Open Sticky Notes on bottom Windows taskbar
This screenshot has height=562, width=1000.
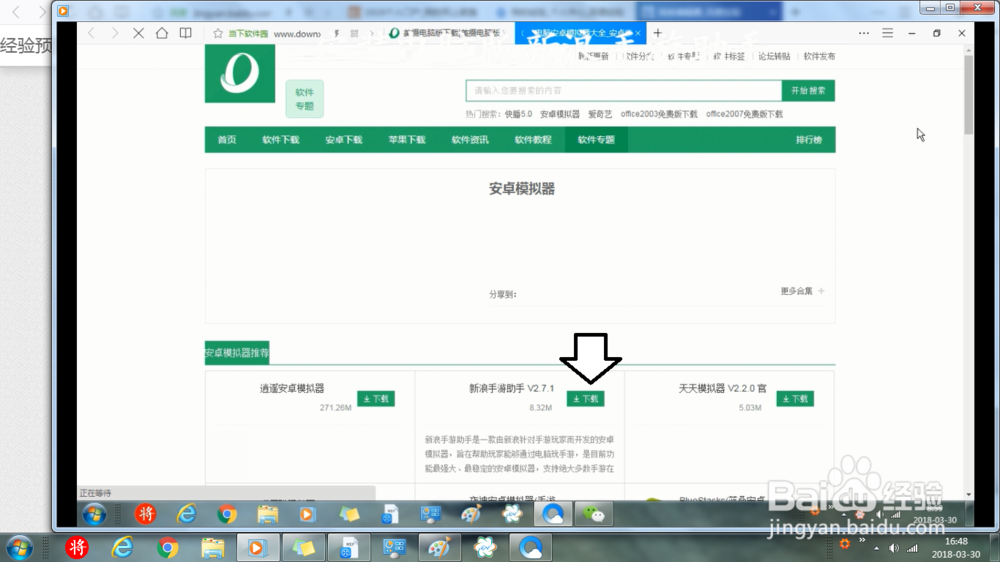point(303,548)
